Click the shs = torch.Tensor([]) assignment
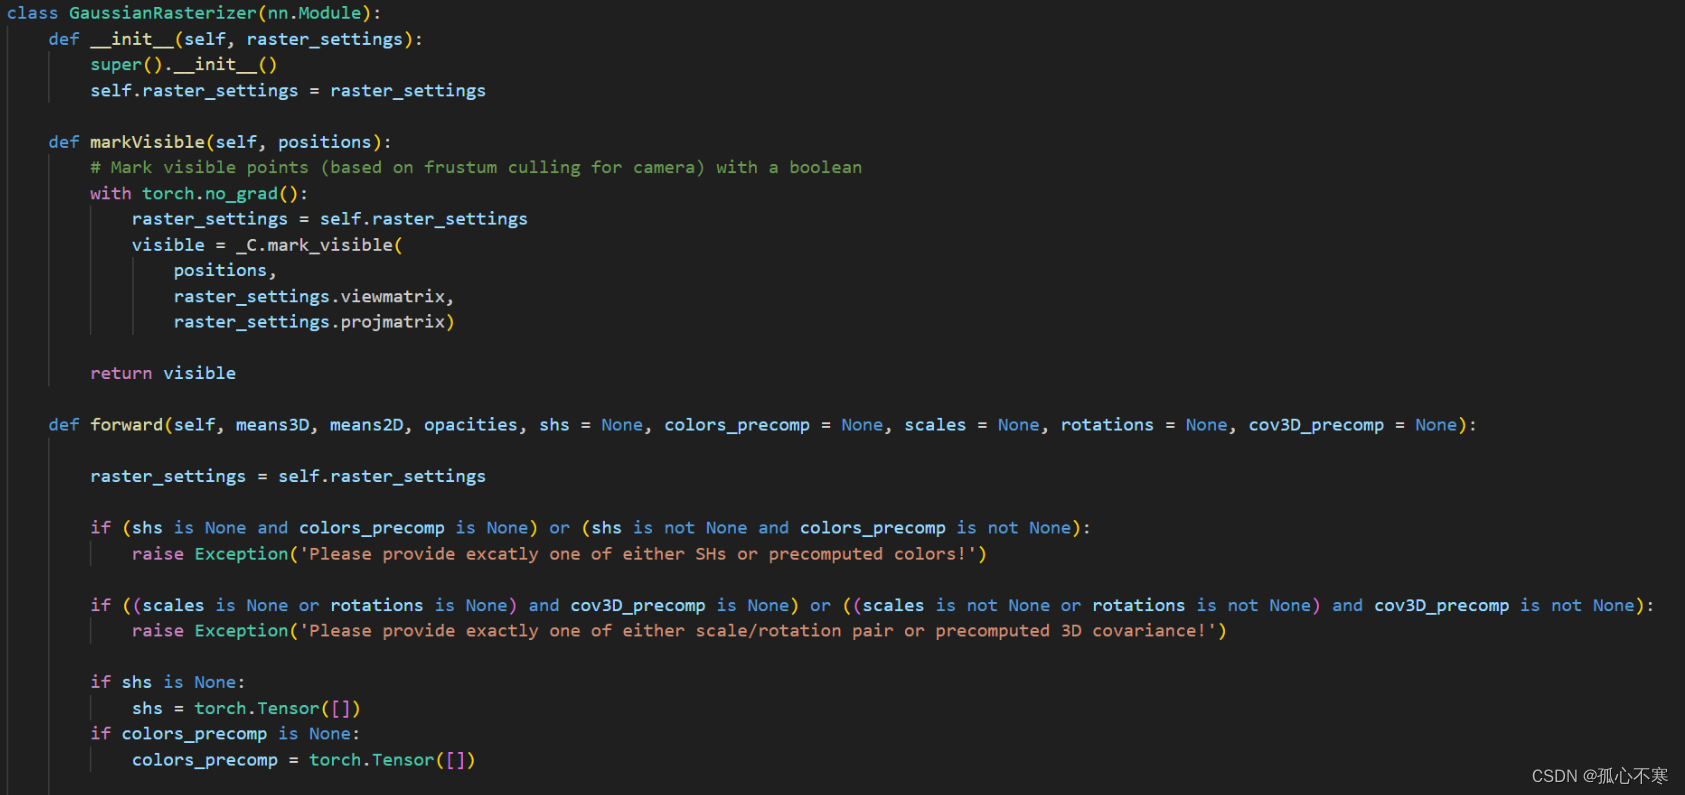 click(x=246, y=708)
